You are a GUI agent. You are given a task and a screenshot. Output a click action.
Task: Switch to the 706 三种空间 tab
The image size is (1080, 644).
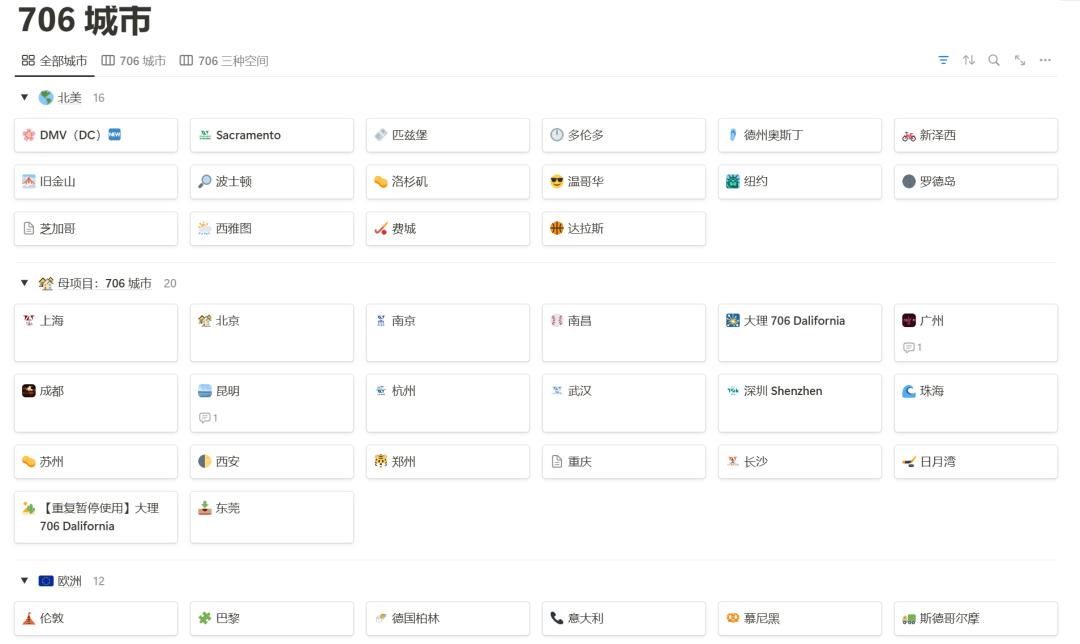[x=224, y=61]
